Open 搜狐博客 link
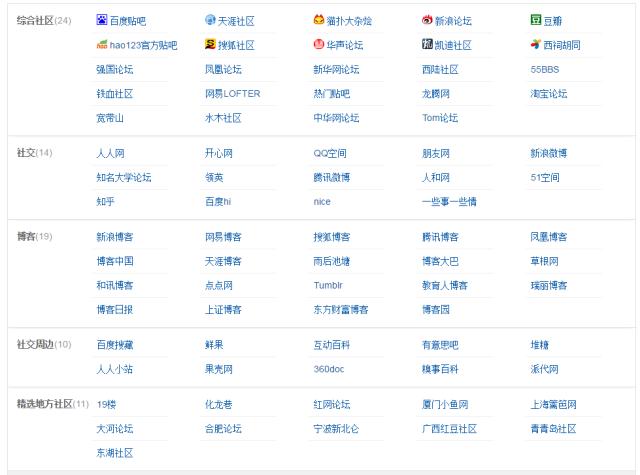Viewport: 640px width, 475px height. [x=332, y=237]
